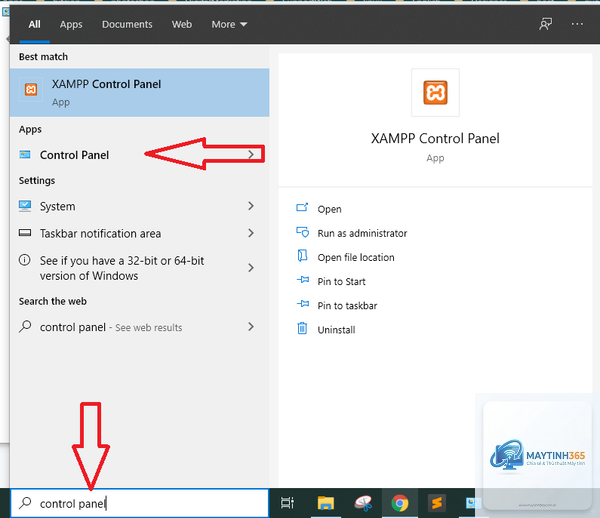Expand Taskbar notification area chevron

coord(251,233)
